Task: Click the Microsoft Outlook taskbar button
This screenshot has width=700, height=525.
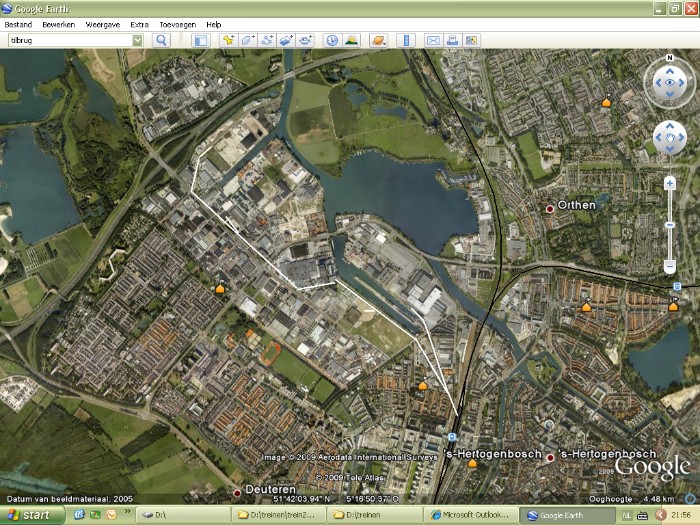Action: coord(469,515)
